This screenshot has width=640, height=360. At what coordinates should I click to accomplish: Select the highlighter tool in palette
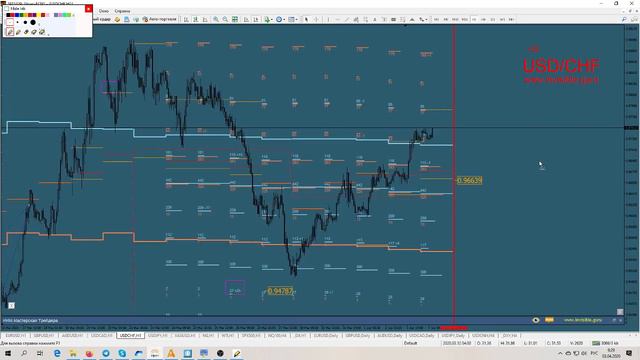18,31
